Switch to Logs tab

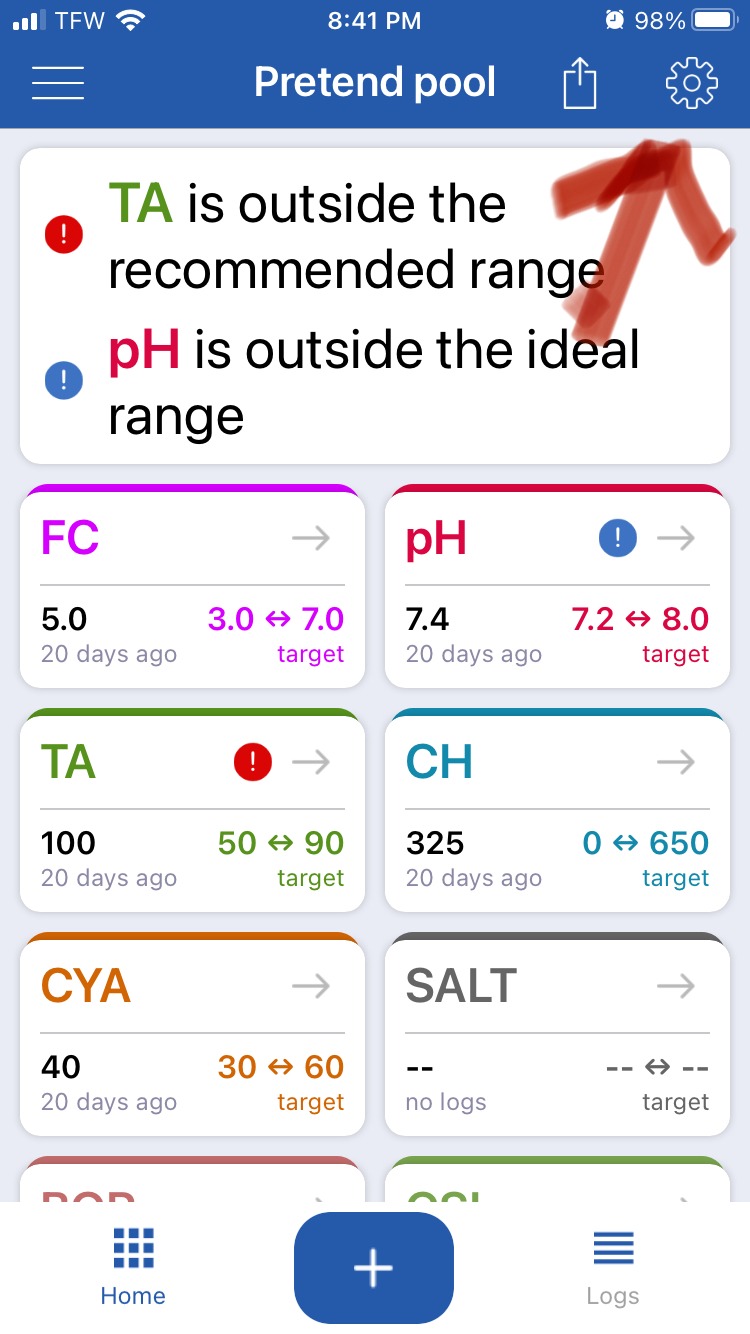[x=613, y=1268]
